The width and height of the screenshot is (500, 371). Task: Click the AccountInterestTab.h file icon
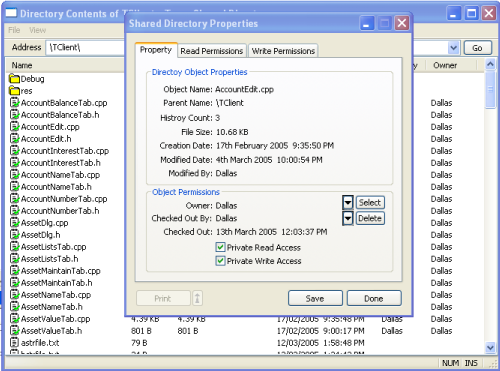click(x=15, y=163)
